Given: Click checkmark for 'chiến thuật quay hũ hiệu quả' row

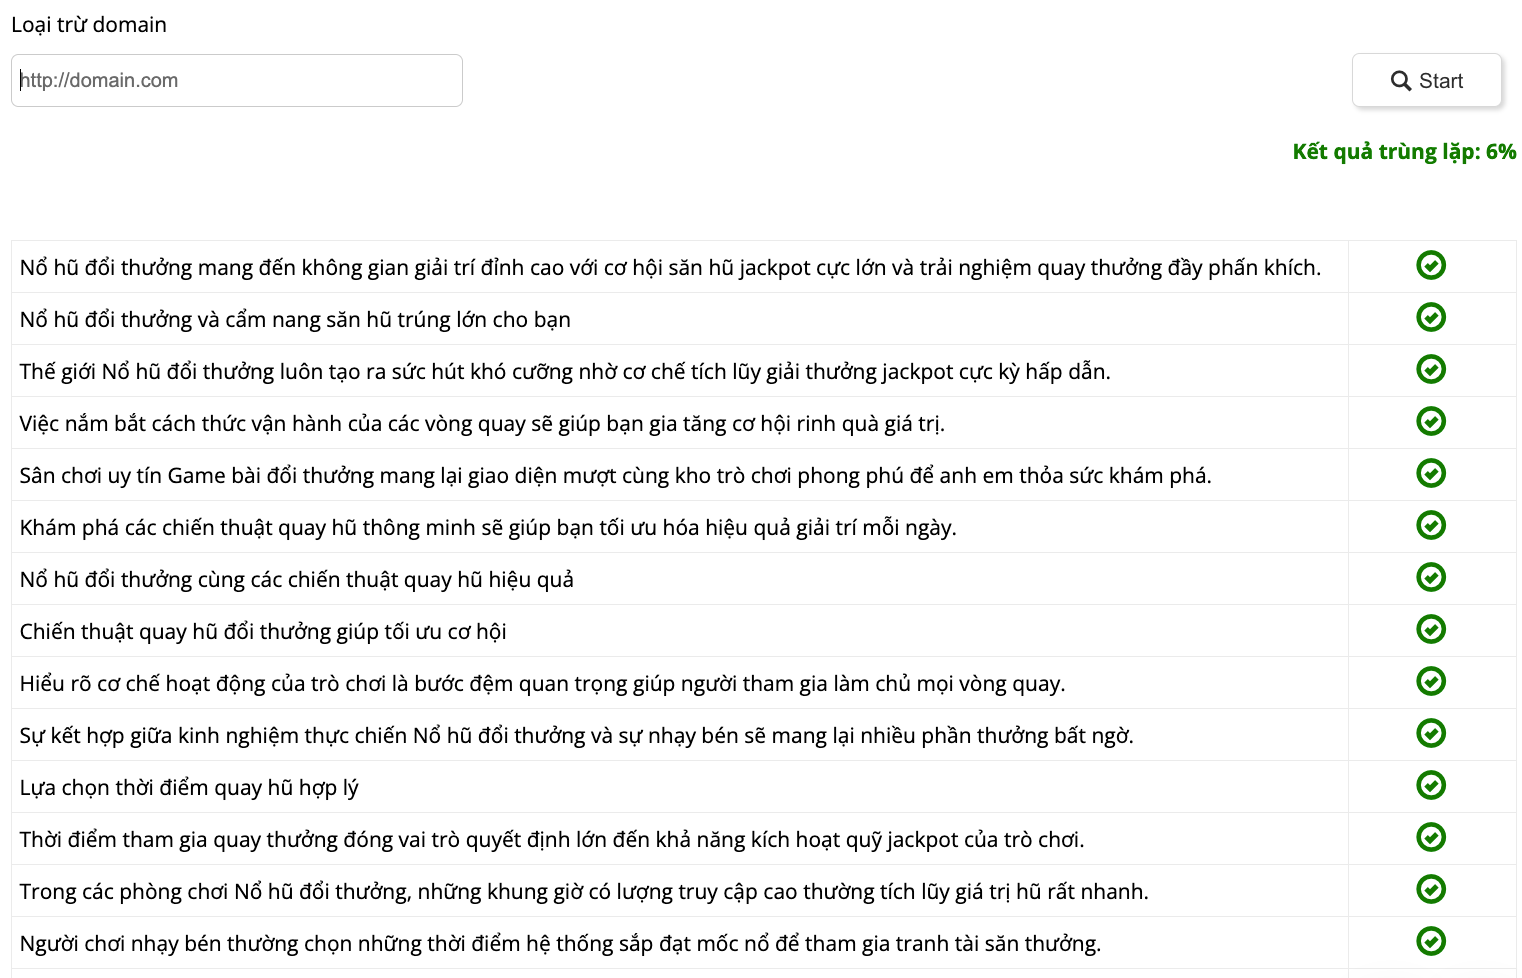Looking at the screenshot, I should click(1431, 577).
